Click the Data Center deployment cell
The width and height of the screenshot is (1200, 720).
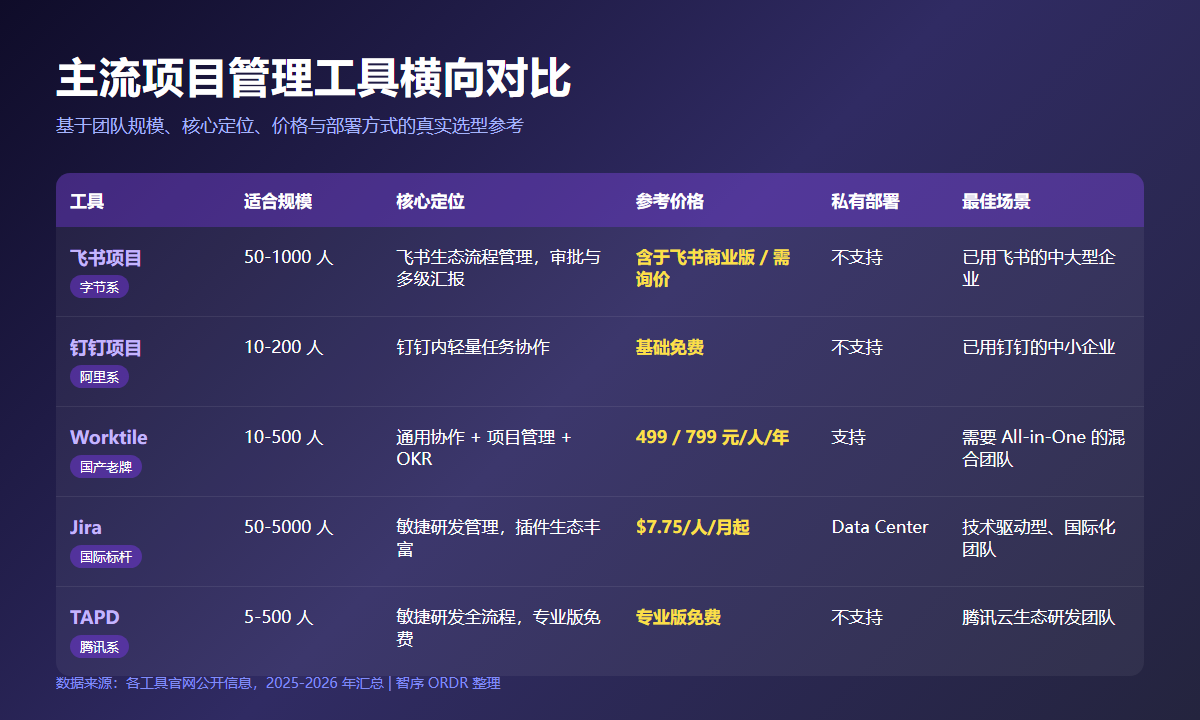(880, 527)
